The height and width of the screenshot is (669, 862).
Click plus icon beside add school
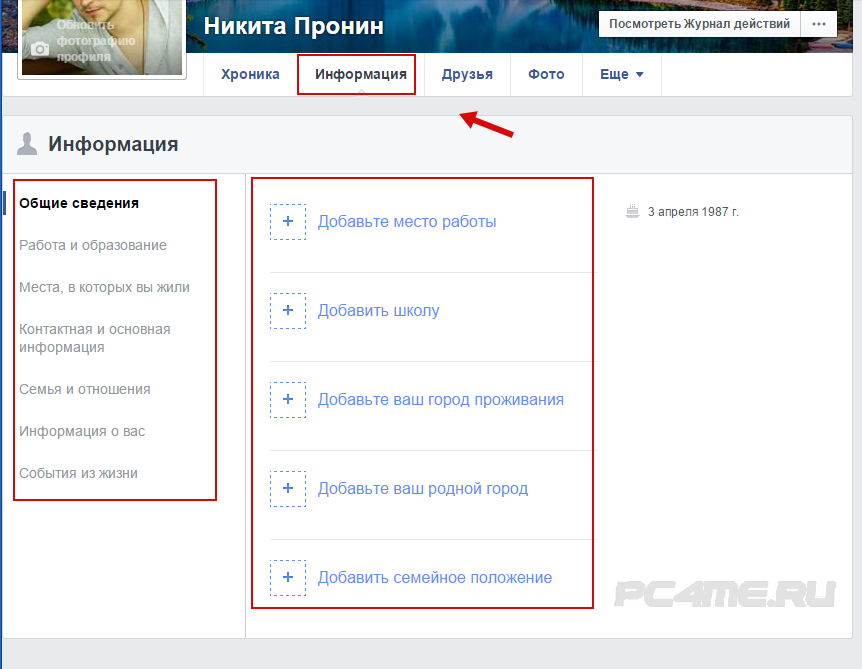point(288,311)
